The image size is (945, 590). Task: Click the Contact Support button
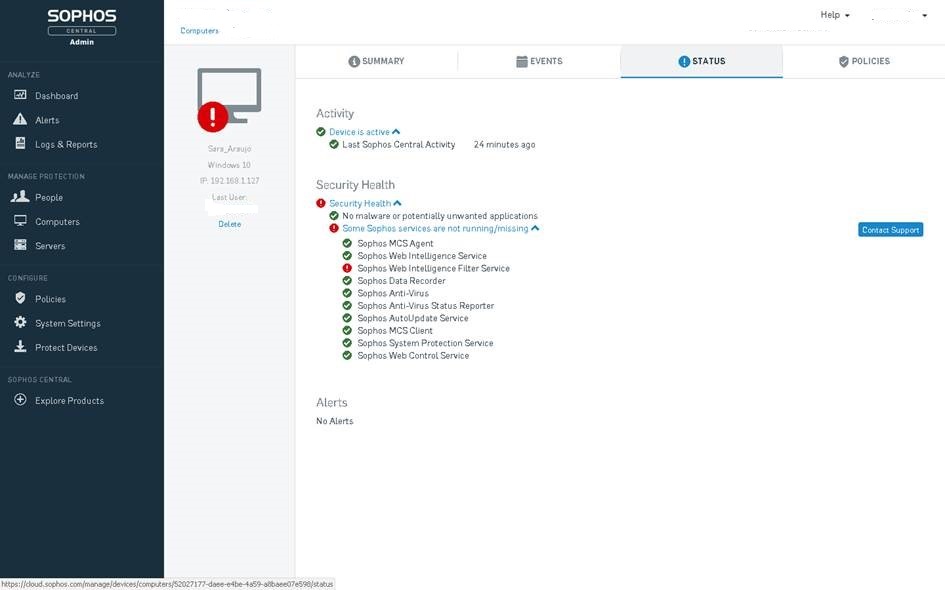coord(890,230)
